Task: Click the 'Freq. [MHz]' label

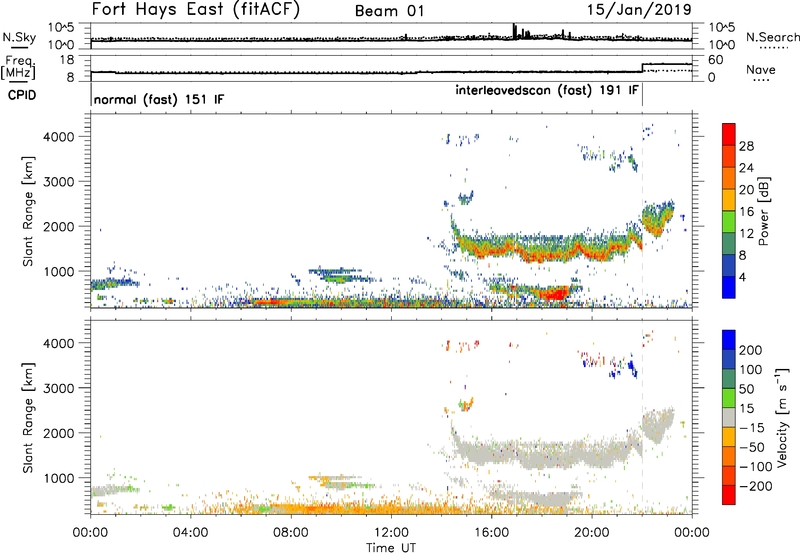Action: 18,68
